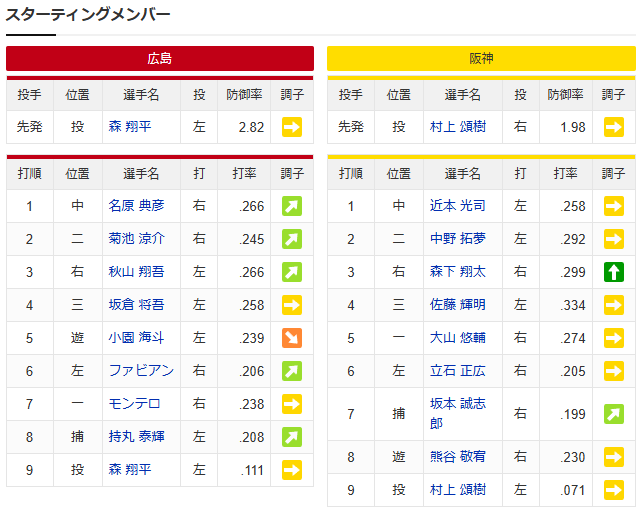Click batting average .292 of 中野 拓夢
This screenshot has height=513, width=640.
(x=573, y=239)
